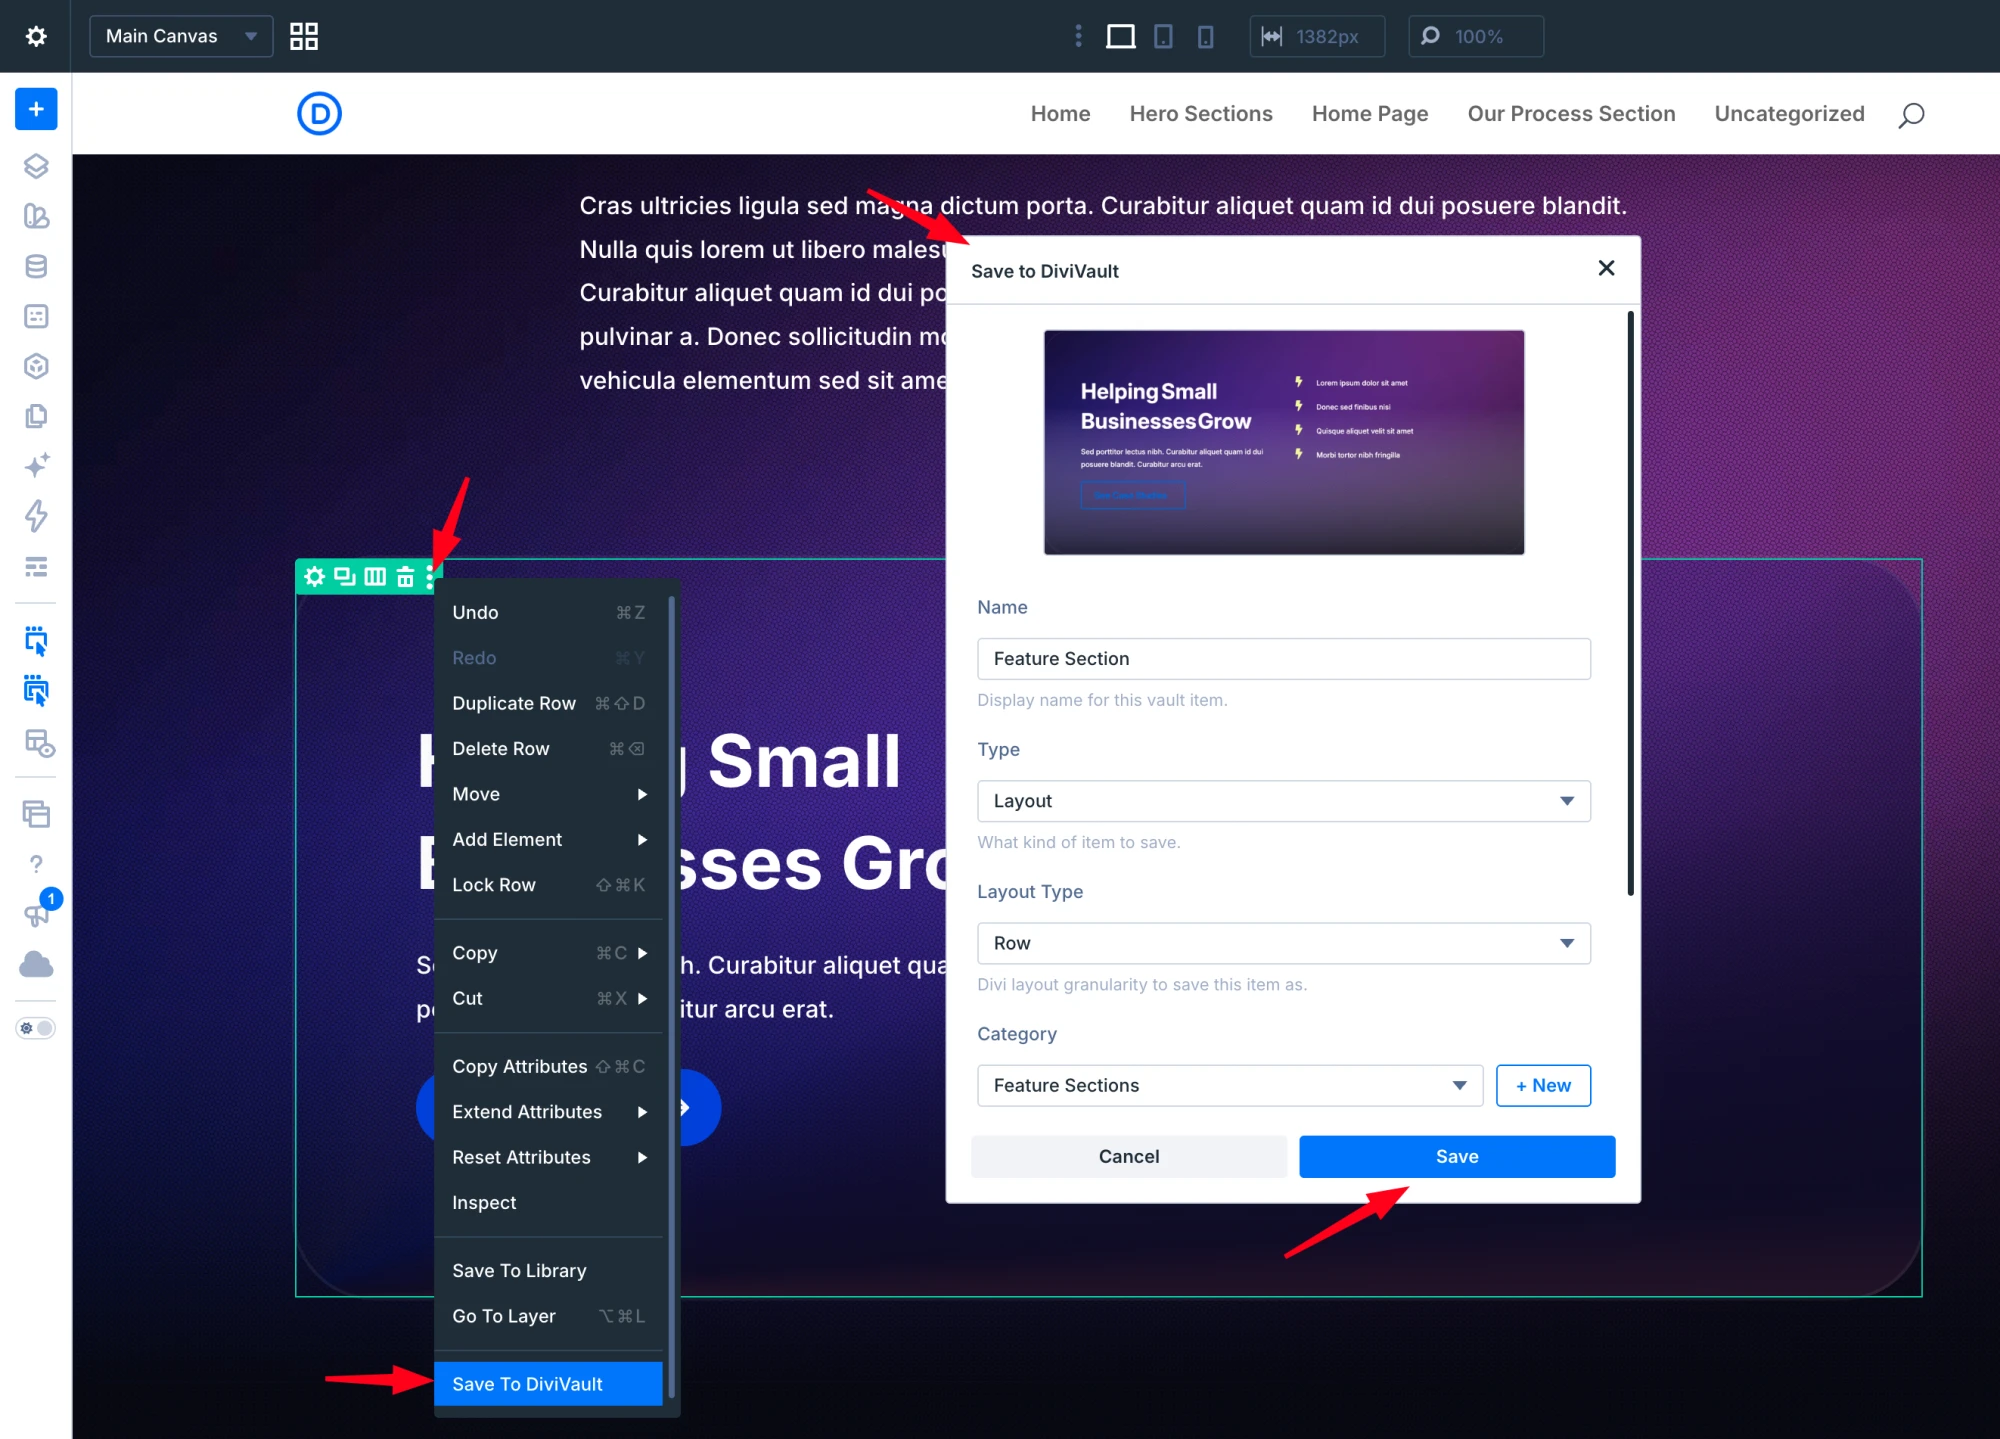The height and width of the screenshot is (1439, 2000).
Task: Open the Our Process Section nav link
Action: pyautogui.click(x=1571, y=114)
